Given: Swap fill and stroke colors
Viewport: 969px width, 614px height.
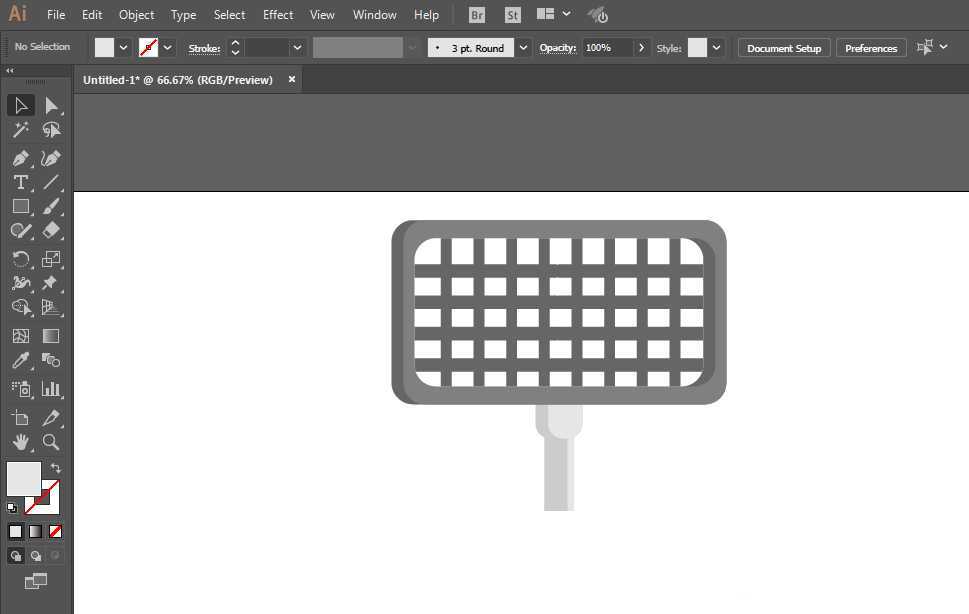Looking at the screenshot, I should point(56,468).
